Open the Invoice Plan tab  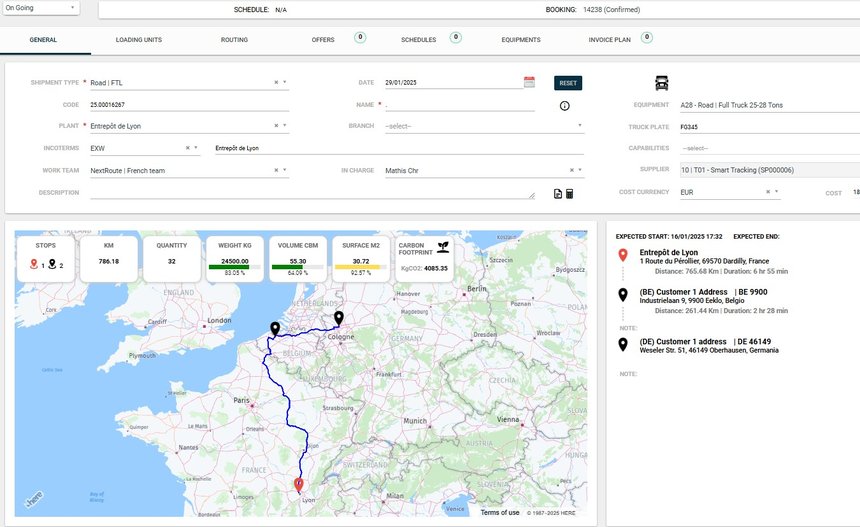609,39
